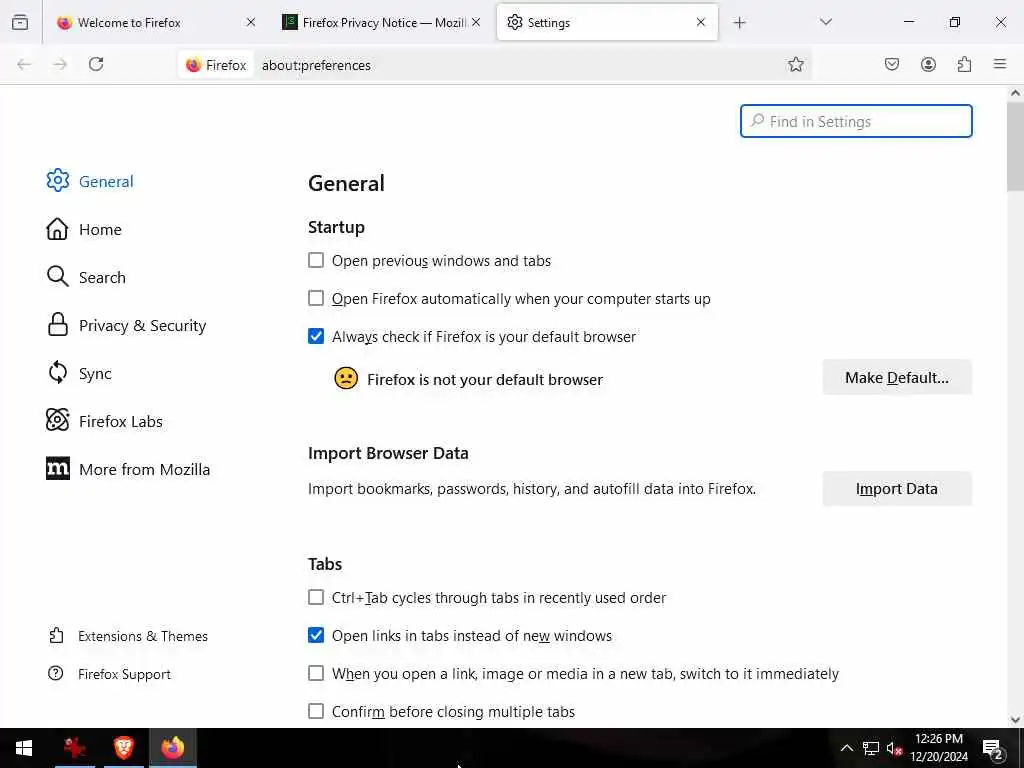Open the Firefox Labs category
Screen dimensions: 1024x768
pos(104,421)
